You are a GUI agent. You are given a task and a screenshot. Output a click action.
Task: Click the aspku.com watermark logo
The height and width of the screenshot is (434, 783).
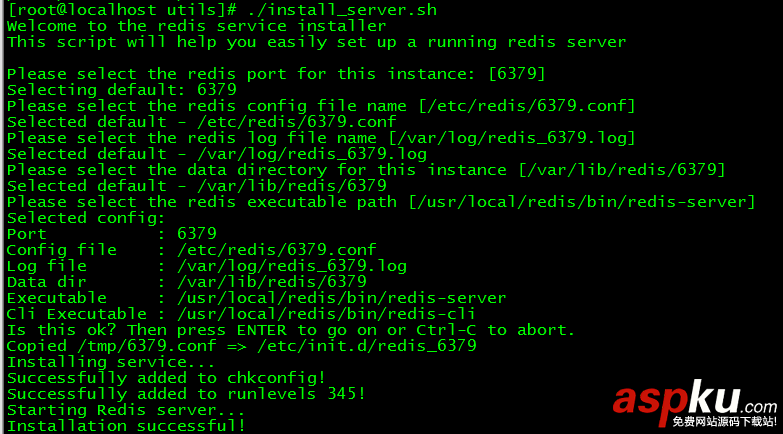(695, 403)
